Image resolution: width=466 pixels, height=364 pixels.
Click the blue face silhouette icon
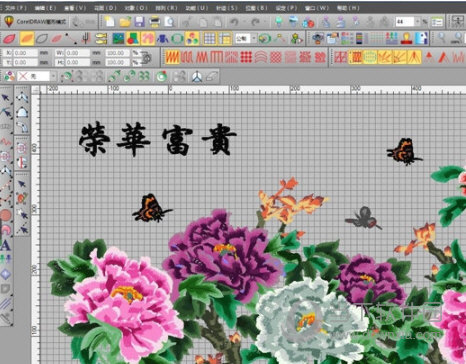point(421,38)
